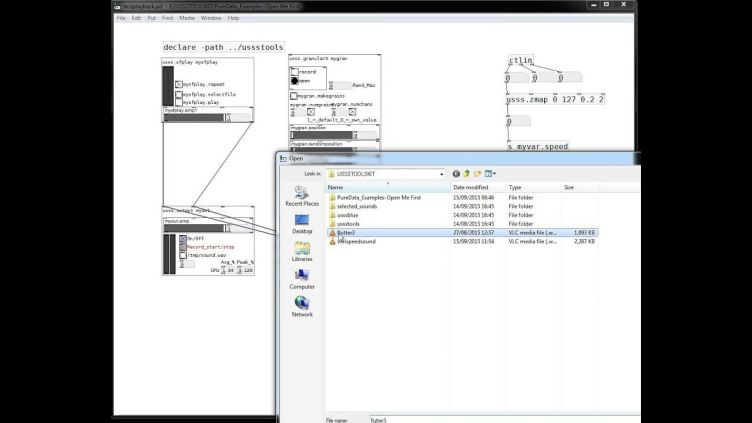Select the second VLC media file, 2,287 KB
Image resolution: width=752 pixels, height=423 pixels.
coord(462,242)
